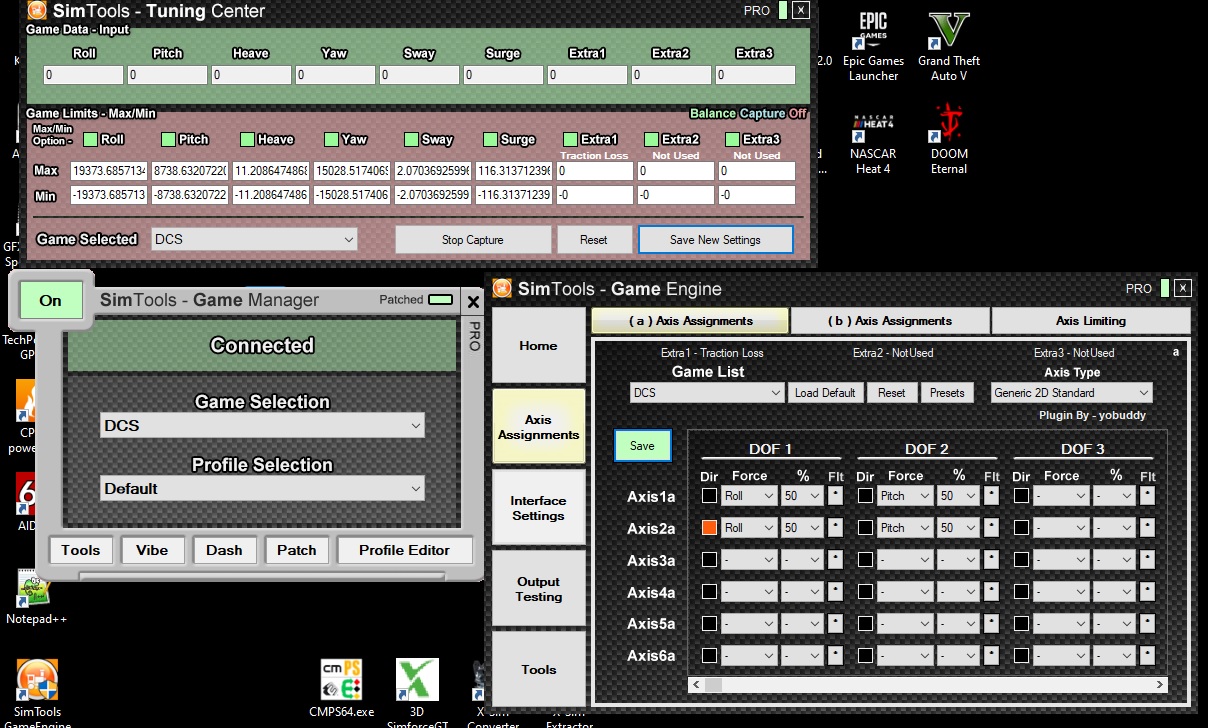Launch DOOM Eternal desktop shortcut
Viewport: 1208px width, 728px height.
point(949,139)
